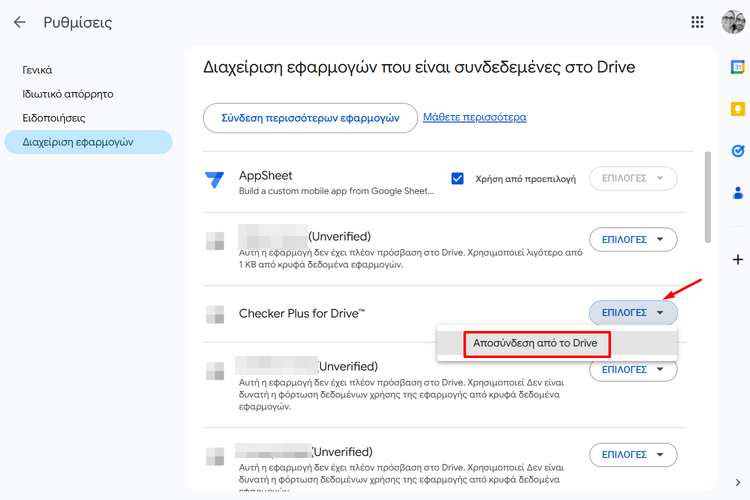
Task: Open Google Calendar side panel icon
Action: click(x=738, y=67)
